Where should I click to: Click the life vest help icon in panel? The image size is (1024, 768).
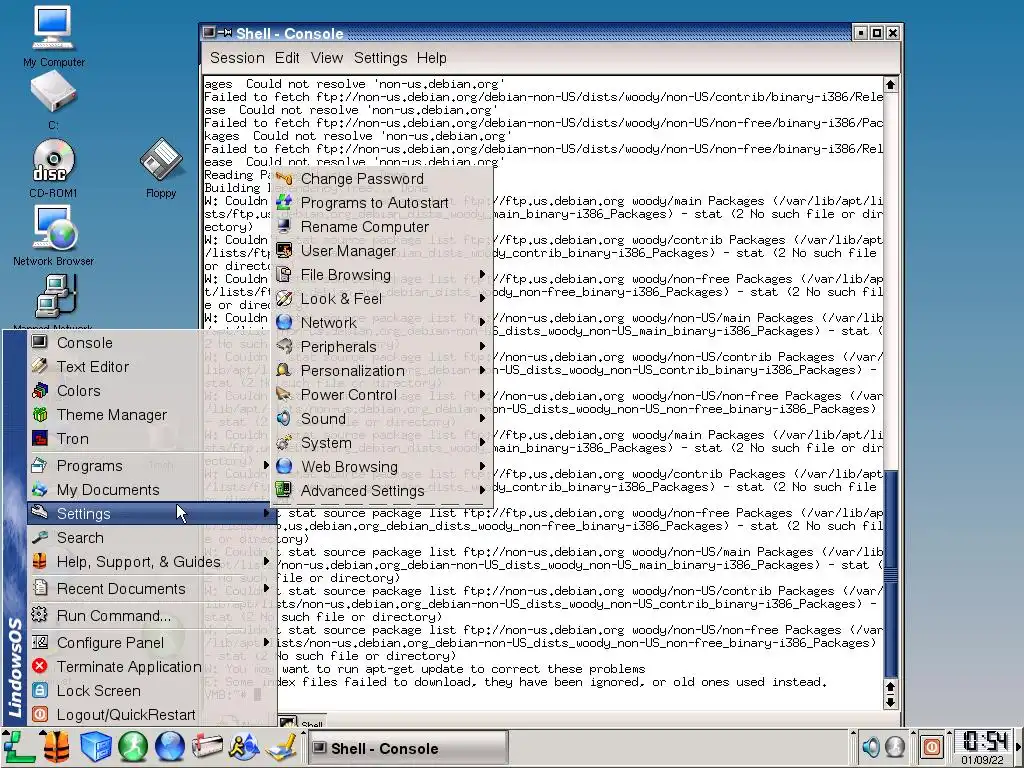57,747
